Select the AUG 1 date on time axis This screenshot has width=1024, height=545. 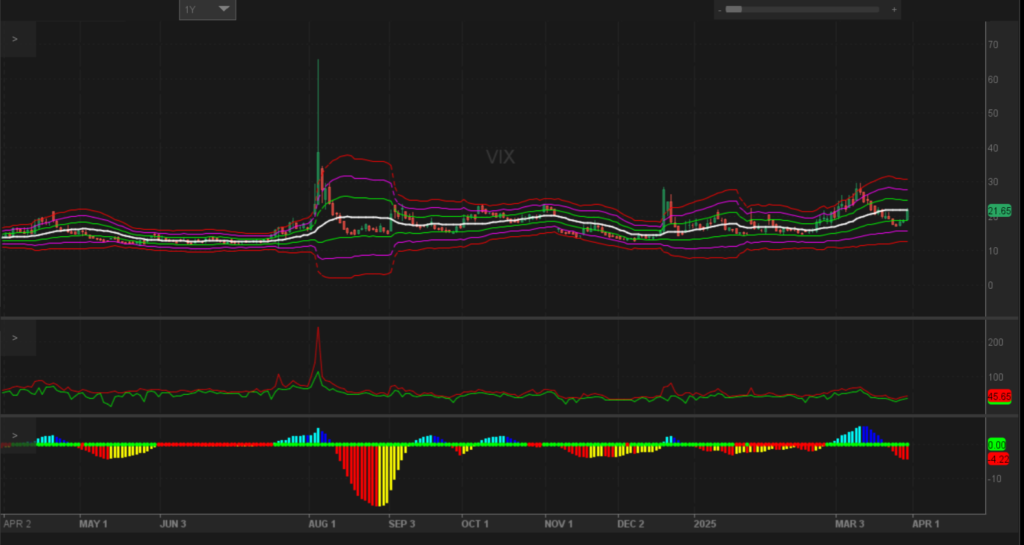click(x=322, y=523)
